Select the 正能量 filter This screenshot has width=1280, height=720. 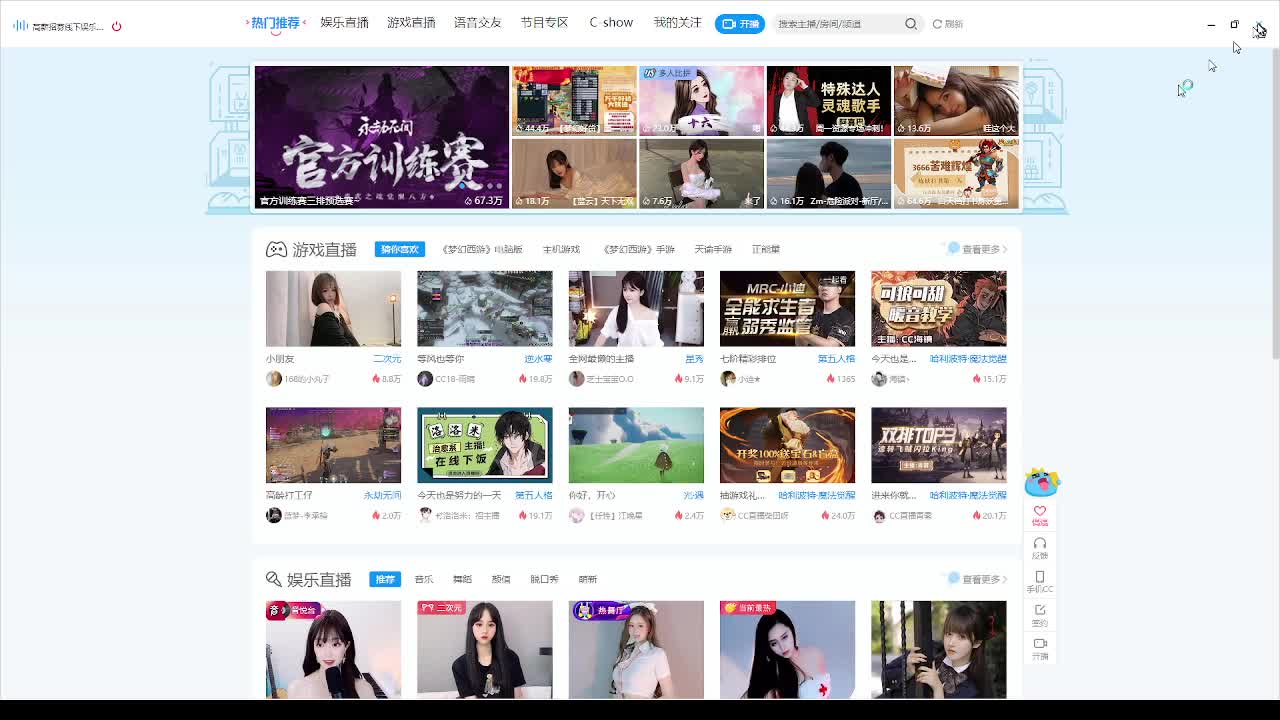(x=766, y=249)
